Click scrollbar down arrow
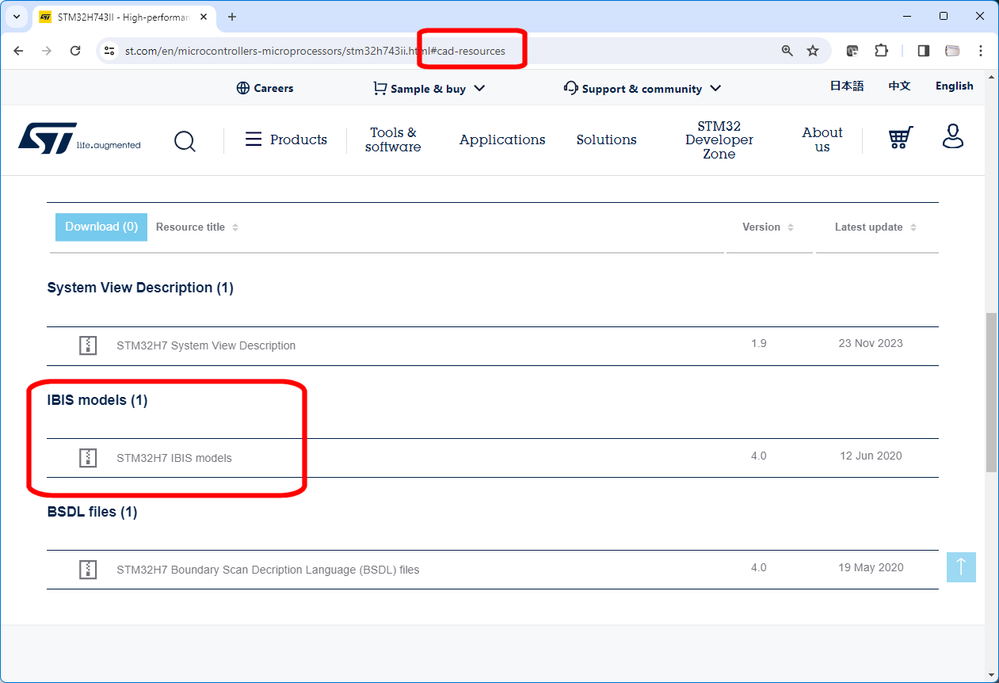Screen dimensions: 999x683 point(991,675)
